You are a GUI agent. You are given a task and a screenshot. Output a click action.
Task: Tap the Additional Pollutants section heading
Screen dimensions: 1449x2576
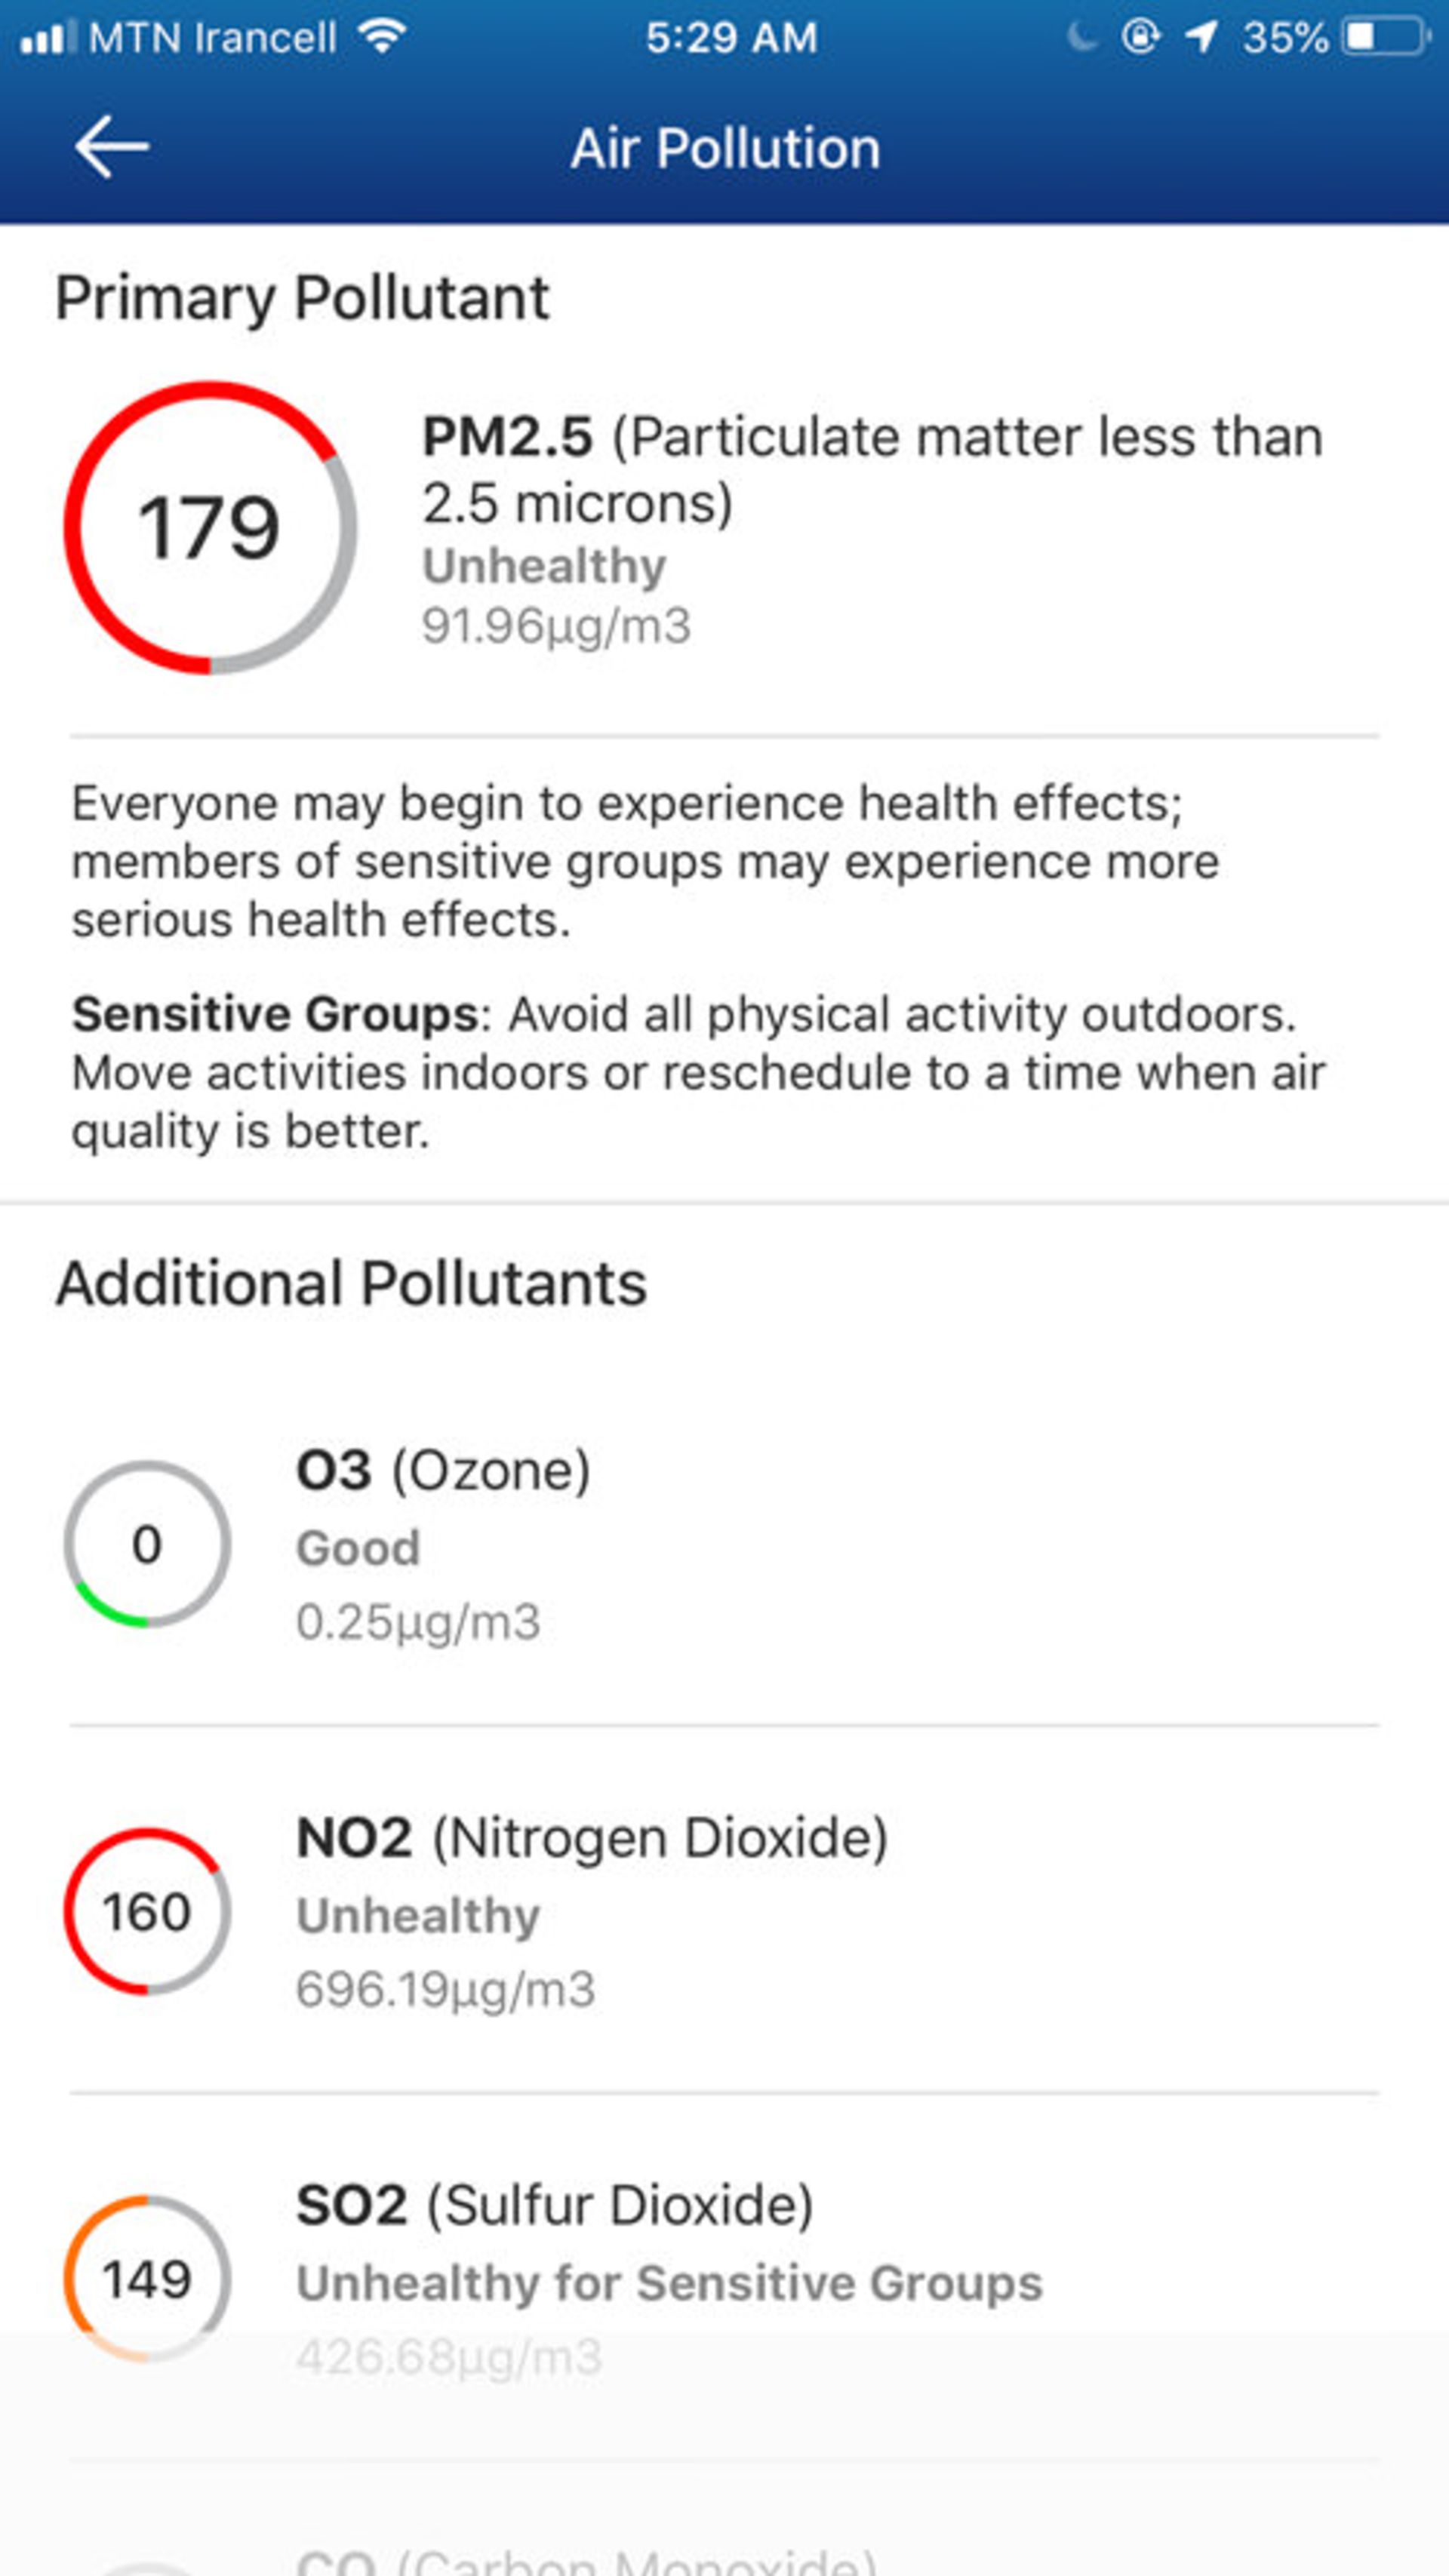point(351,1283)
